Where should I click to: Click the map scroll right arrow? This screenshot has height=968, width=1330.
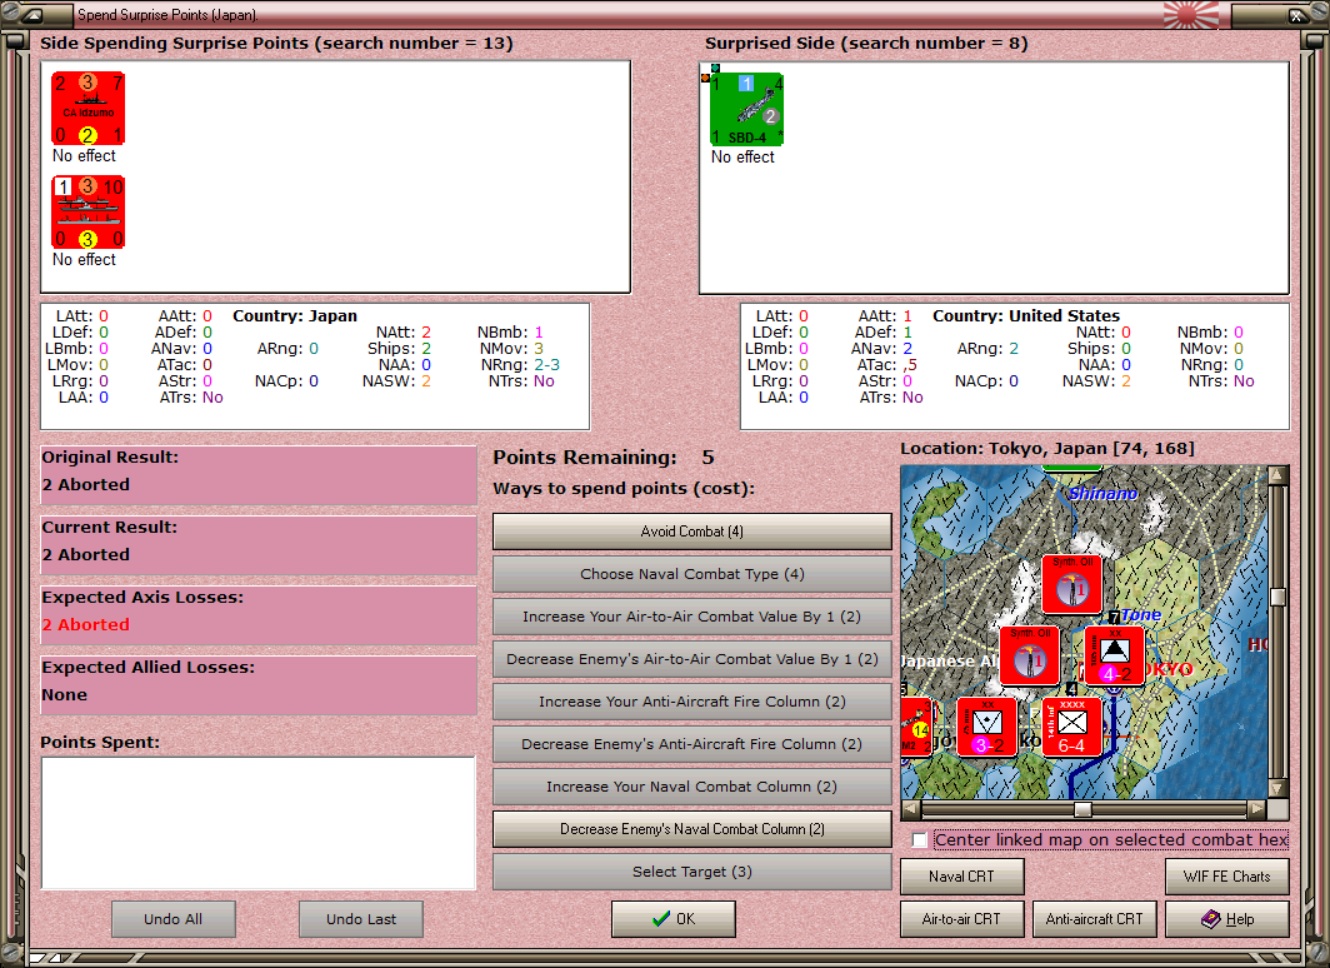click(1258, 808)
